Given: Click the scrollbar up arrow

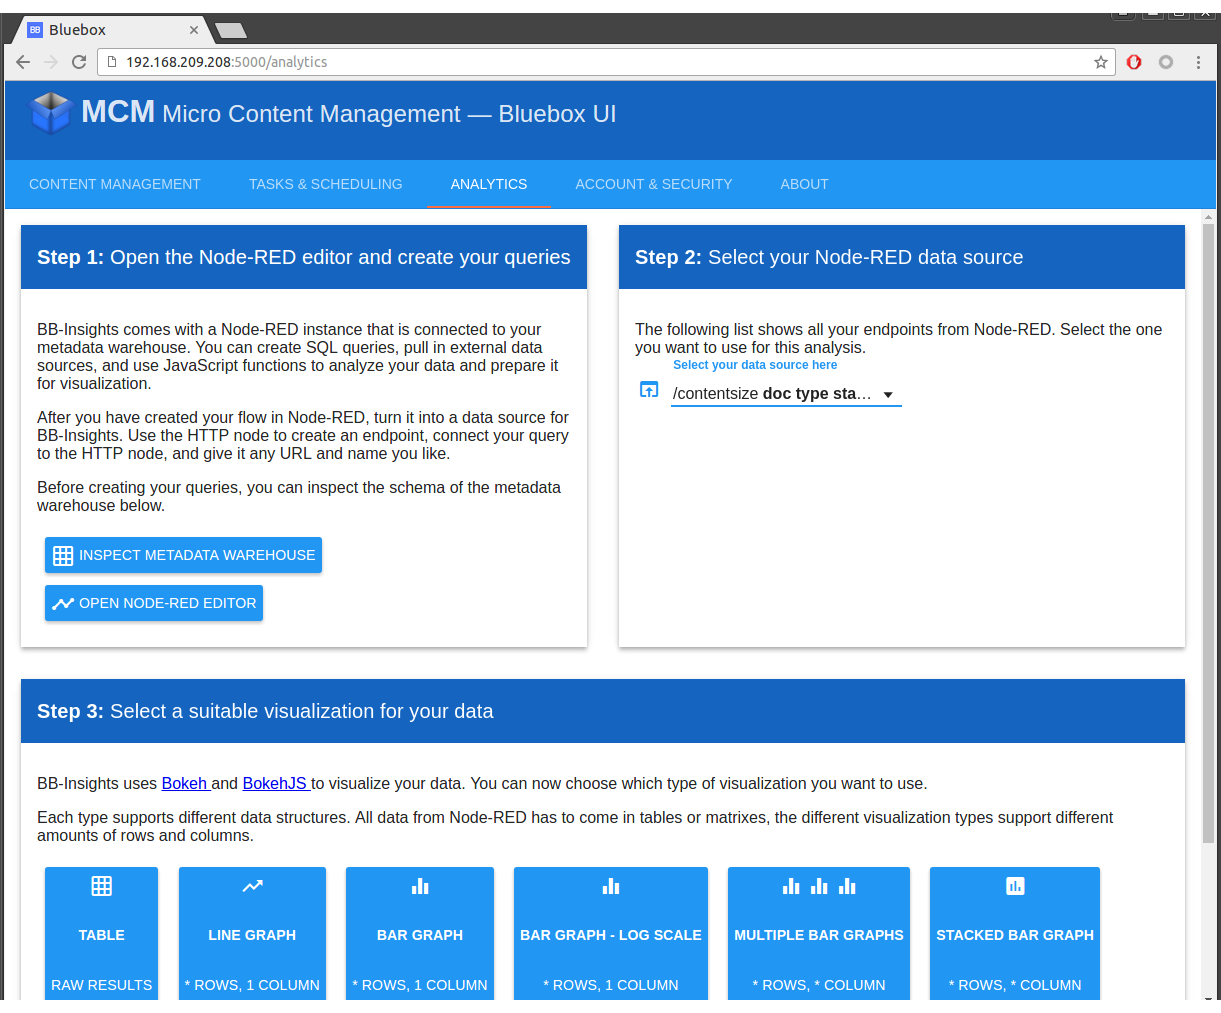Looking at the screenshot, I should (1209, 215).
